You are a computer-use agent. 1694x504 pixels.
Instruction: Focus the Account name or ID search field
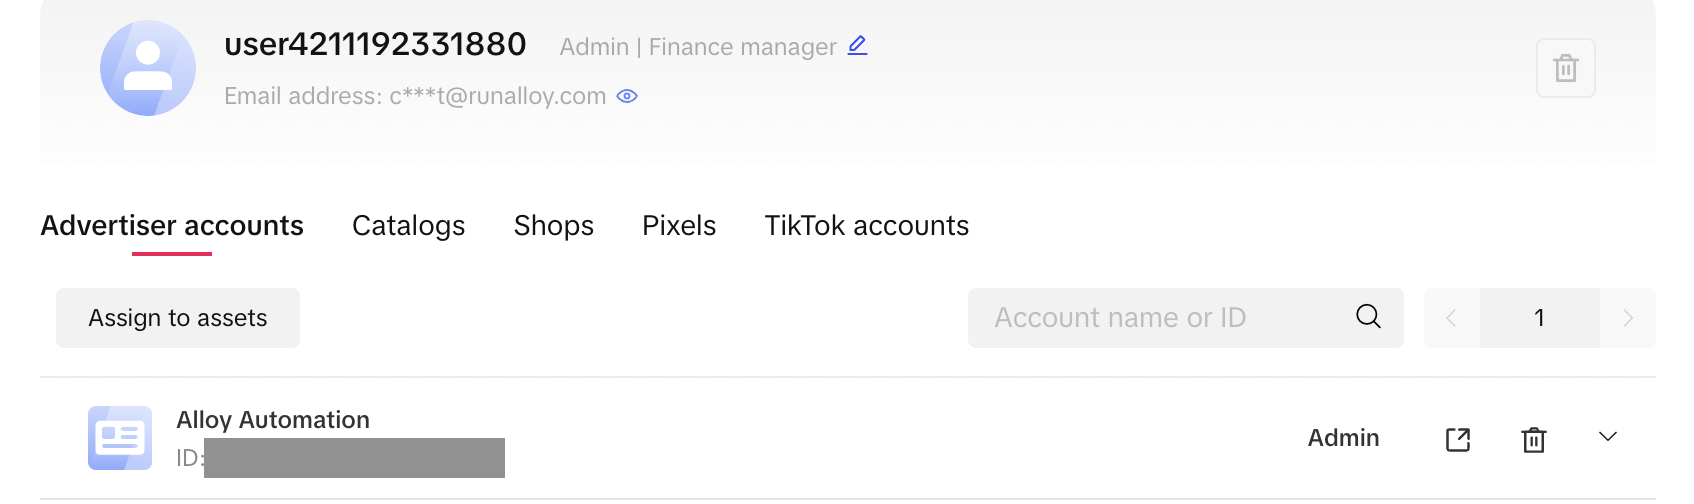tap(1160, 318)
